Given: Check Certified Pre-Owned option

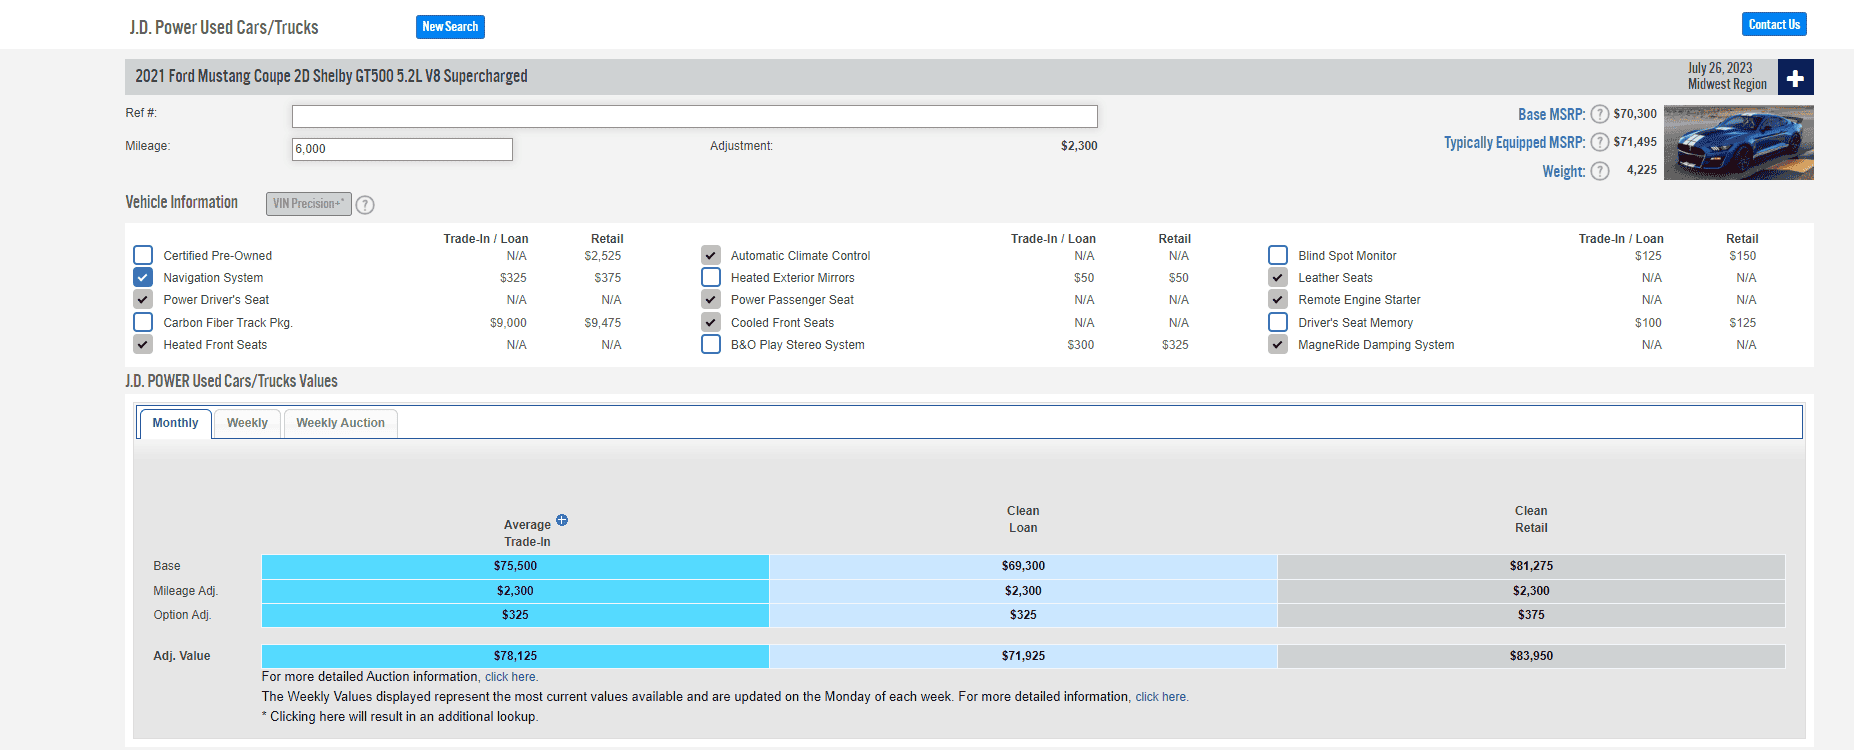Looking at the screenshot, I should coord(143,255).
